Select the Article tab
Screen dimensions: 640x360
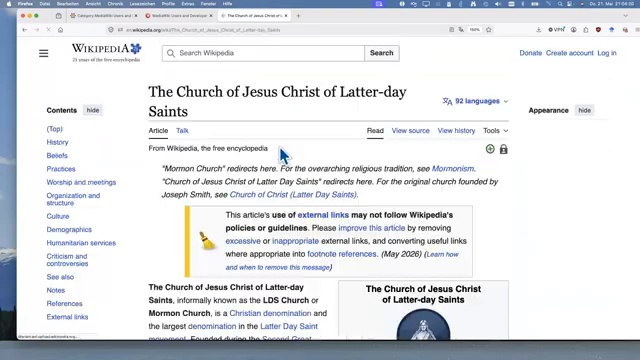[158, 131]
